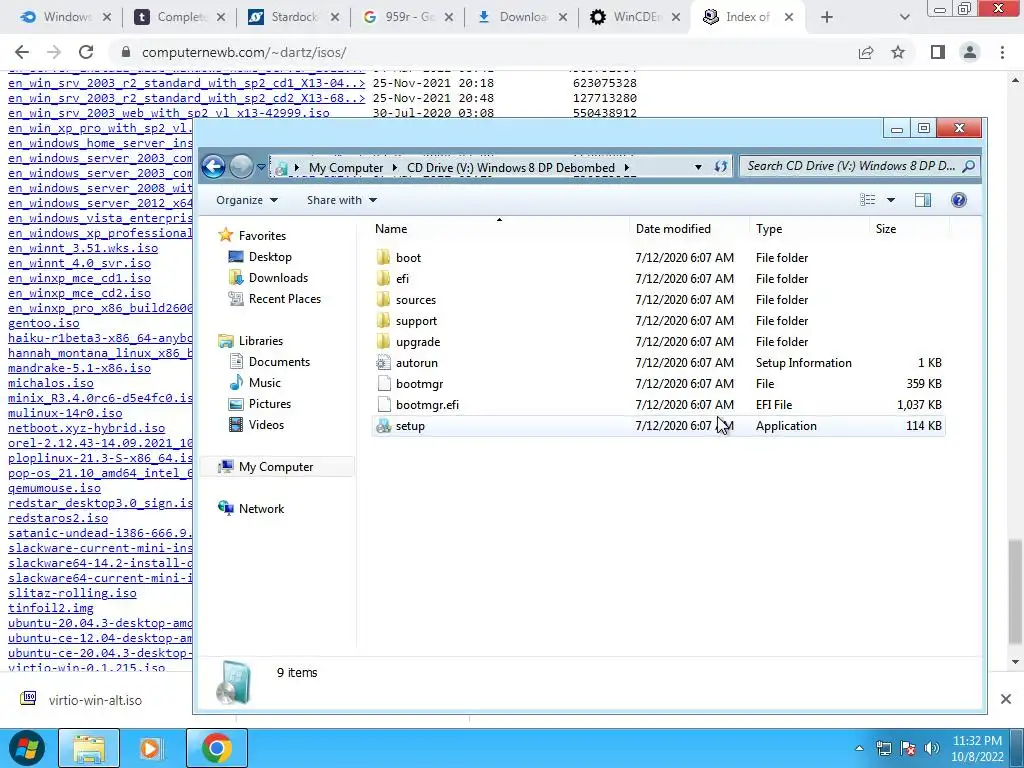Select the bootmgr file icon
Screen dimensions: 1024x768
coord(383,383)
